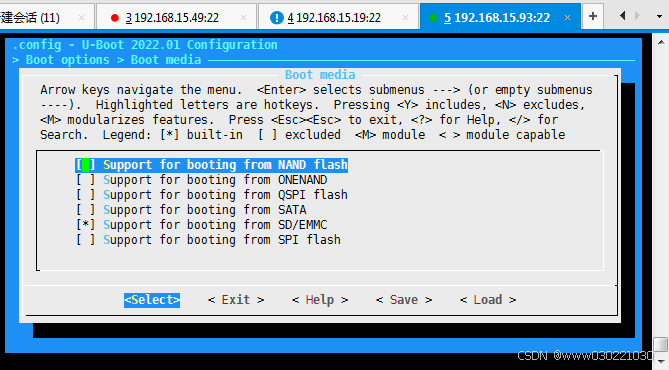669x370 pixels.
Task: Click blue alert icon on 192.168.15.19 tab
Action: (x=277, y=17)
